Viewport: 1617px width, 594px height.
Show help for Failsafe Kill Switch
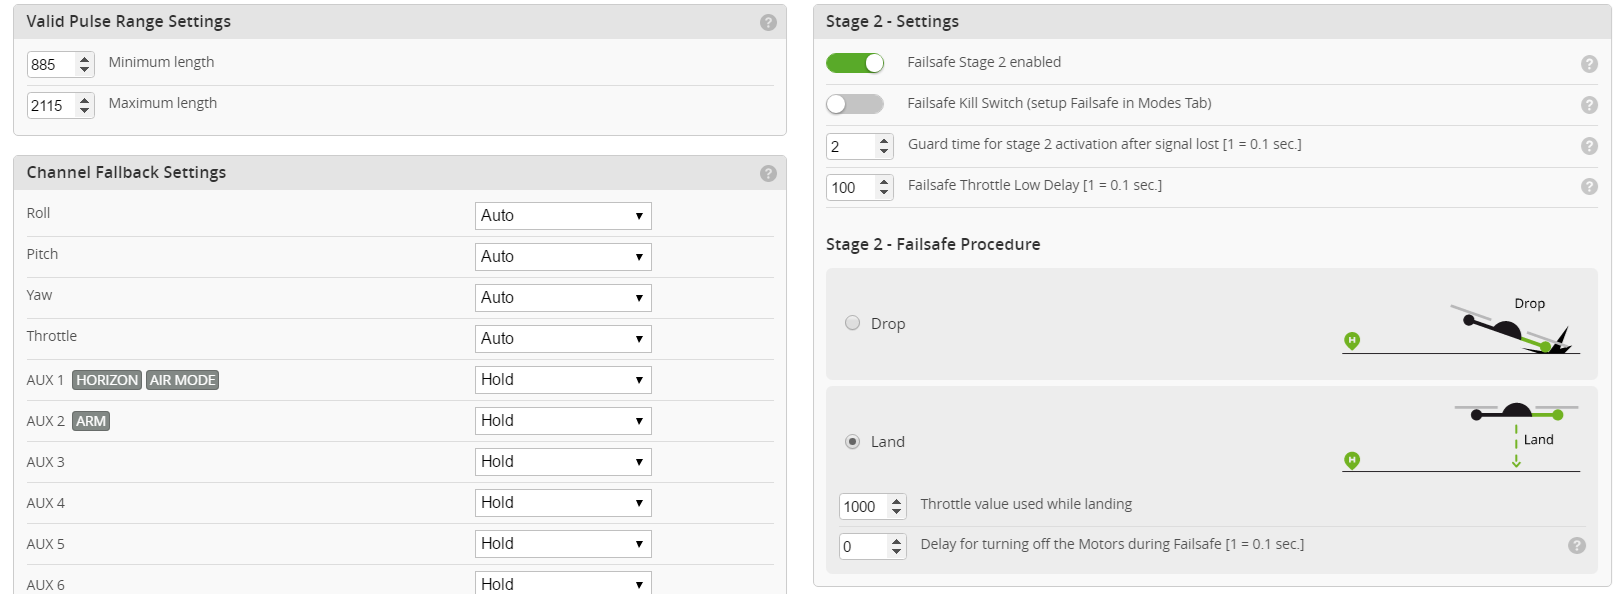pos(1589,105)
